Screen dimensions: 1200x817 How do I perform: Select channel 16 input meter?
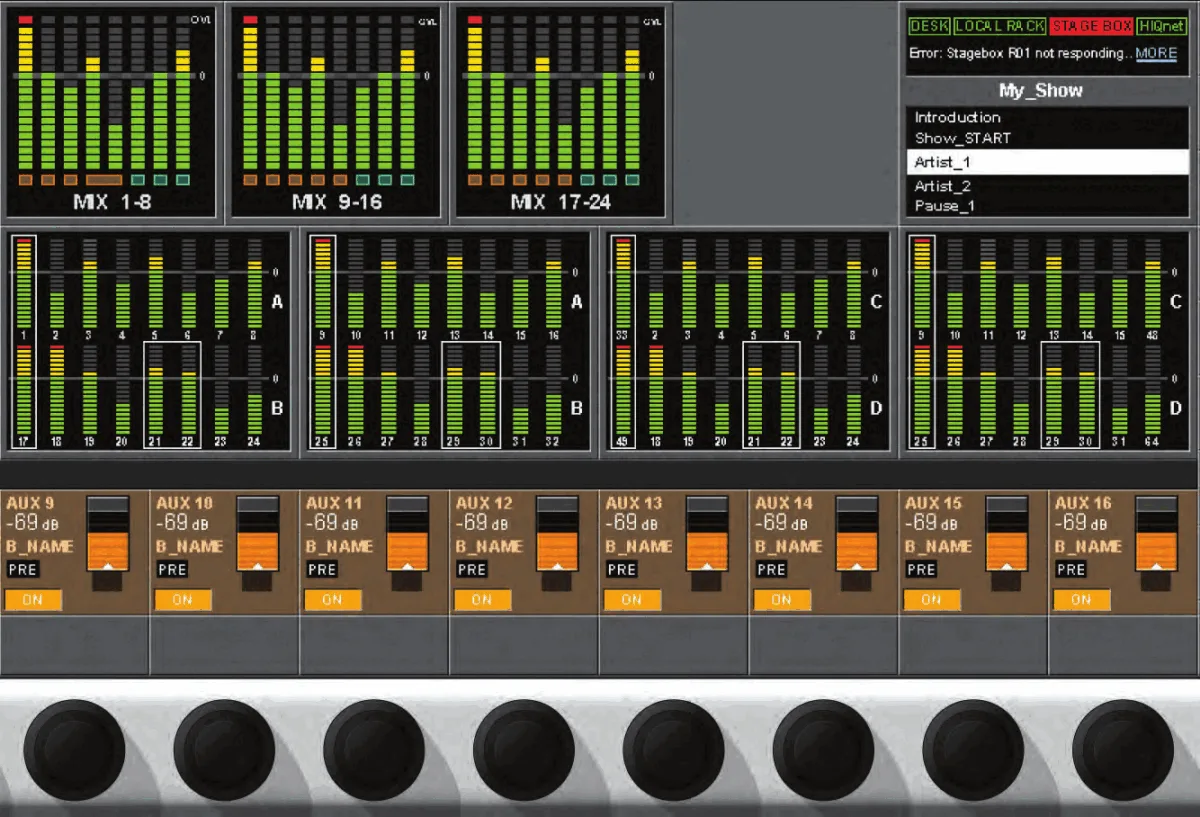(x=553, y=291)
